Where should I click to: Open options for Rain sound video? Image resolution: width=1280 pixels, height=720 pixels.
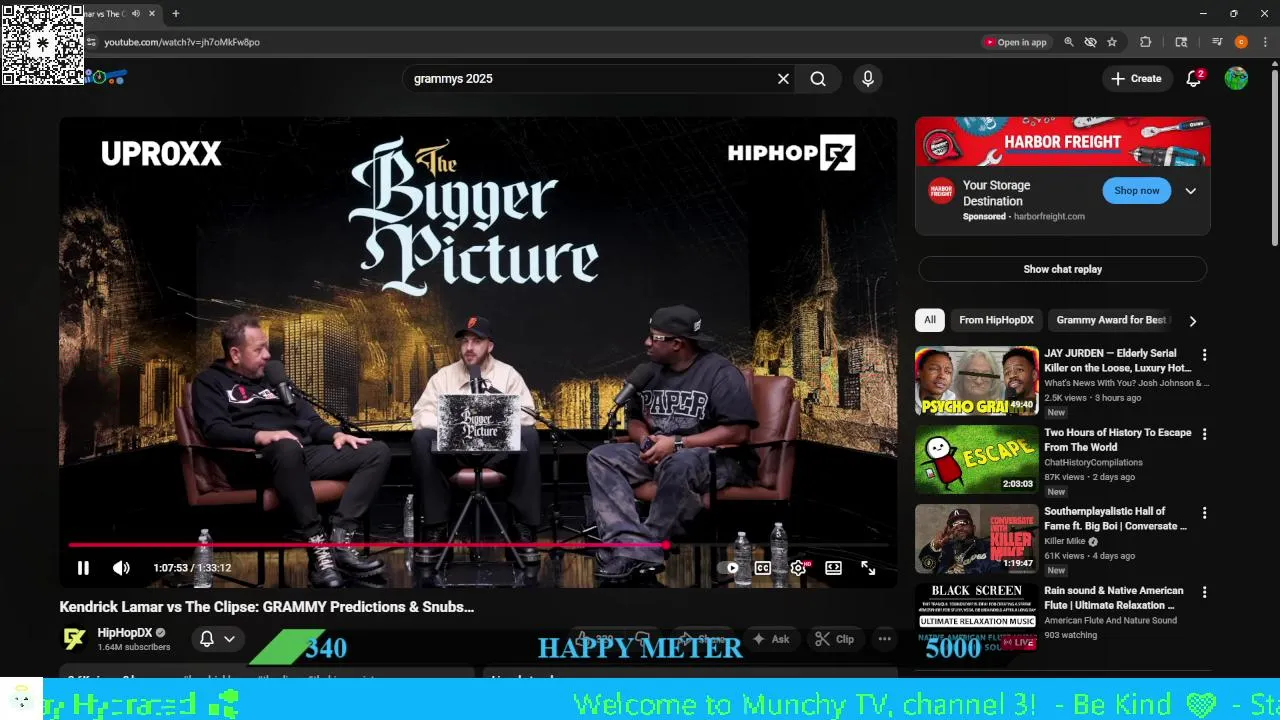pyautogui.click(x=1204, y=592)
